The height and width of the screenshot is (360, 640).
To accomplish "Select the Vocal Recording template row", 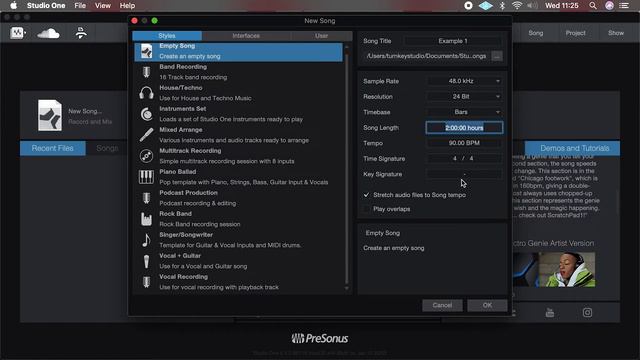I will point(238,282).
